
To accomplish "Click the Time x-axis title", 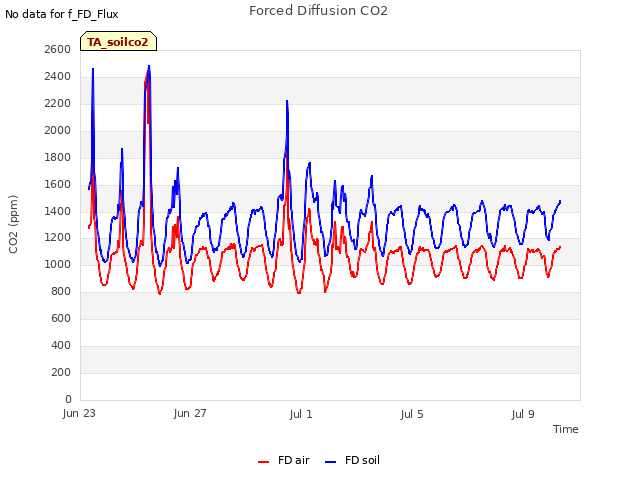I will pyautogui.click(x=566, y=429).
